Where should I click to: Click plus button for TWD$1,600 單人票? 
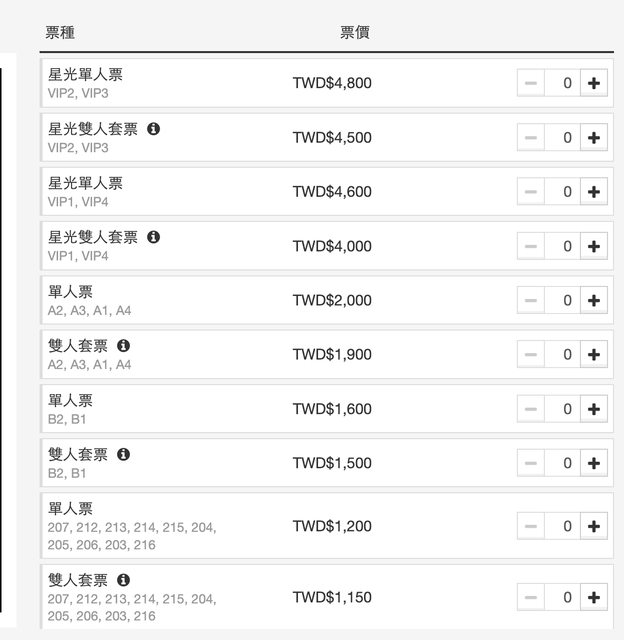(594, 409)
